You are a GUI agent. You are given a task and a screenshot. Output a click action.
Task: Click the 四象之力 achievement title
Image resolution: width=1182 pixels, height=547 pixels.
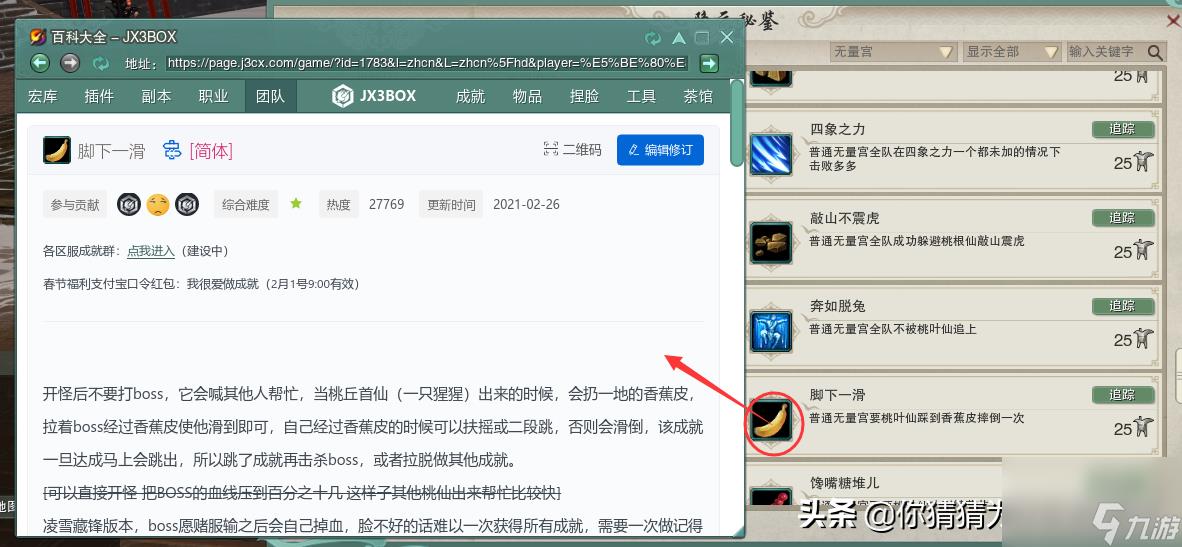[837, 130]
